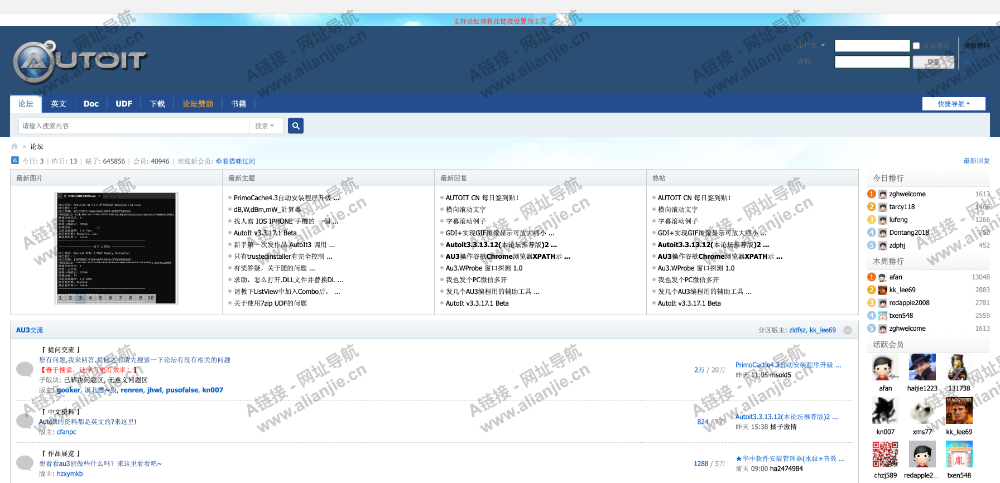
Task: Open kk_lee69's avatar in active members
Action: click(959, 410)
